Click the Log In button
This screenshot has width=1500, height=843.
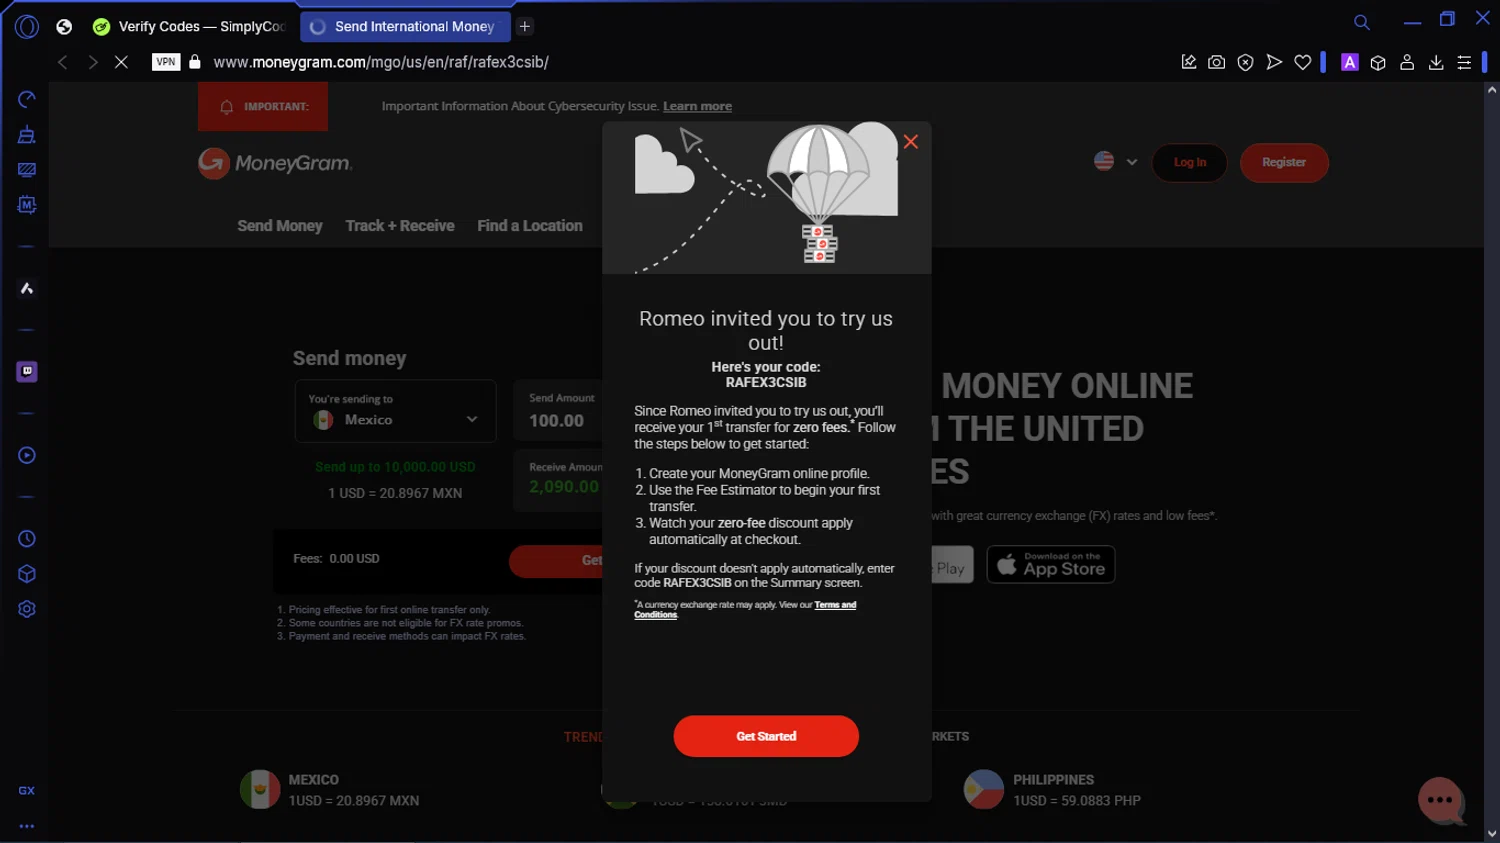(x=1189, y=162)
